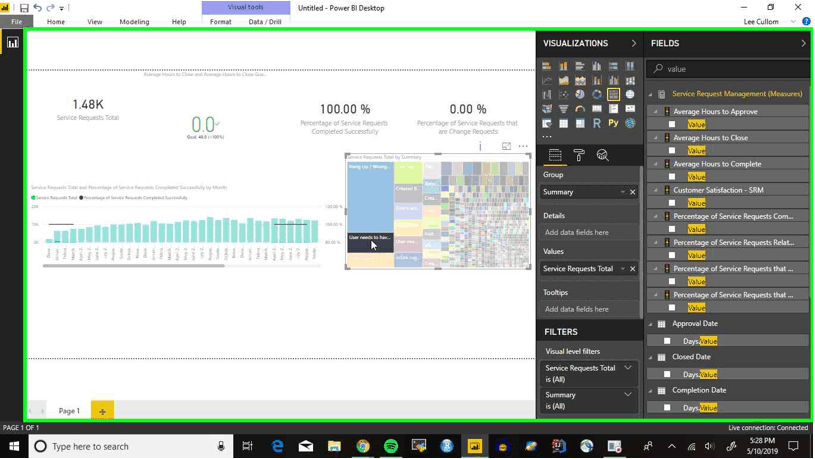Remove Summary field from Group well
The height and width of the screenshot is (459, 815).
633,192
